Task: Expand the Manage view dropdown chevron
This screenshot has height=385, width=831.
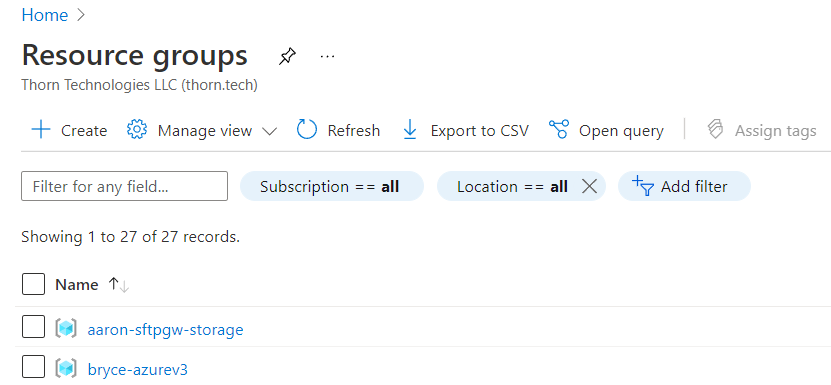Action: (270, 131)
